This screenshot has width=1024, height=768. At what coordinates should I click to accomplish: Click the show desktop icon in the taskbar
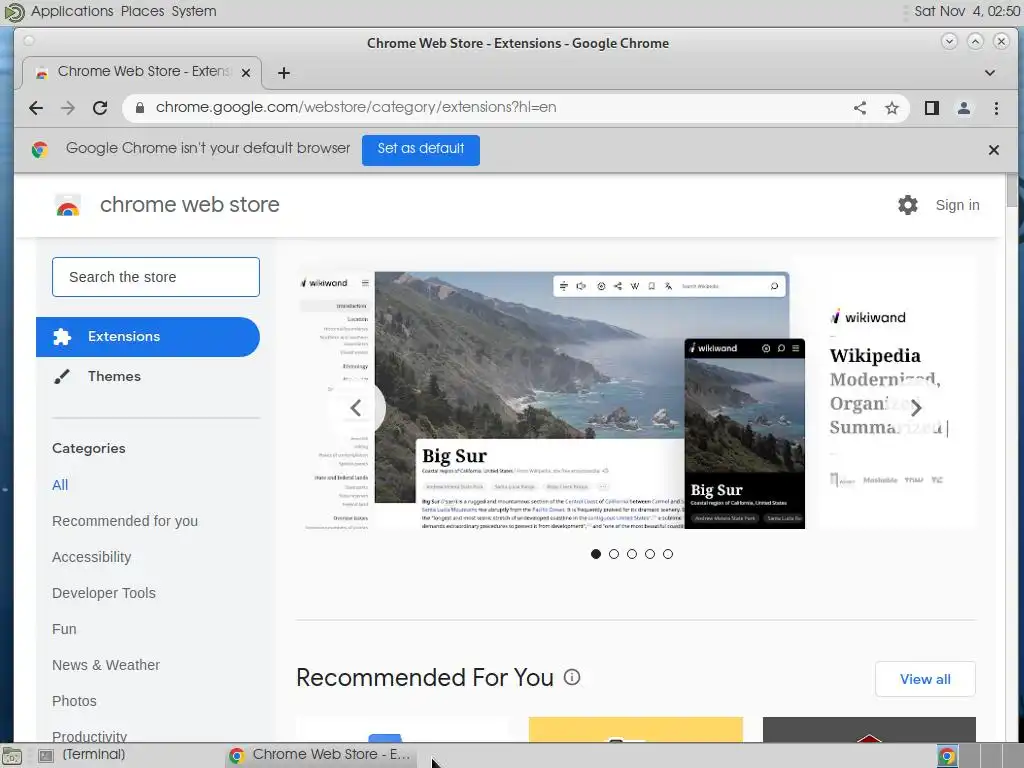pos(12,756)
